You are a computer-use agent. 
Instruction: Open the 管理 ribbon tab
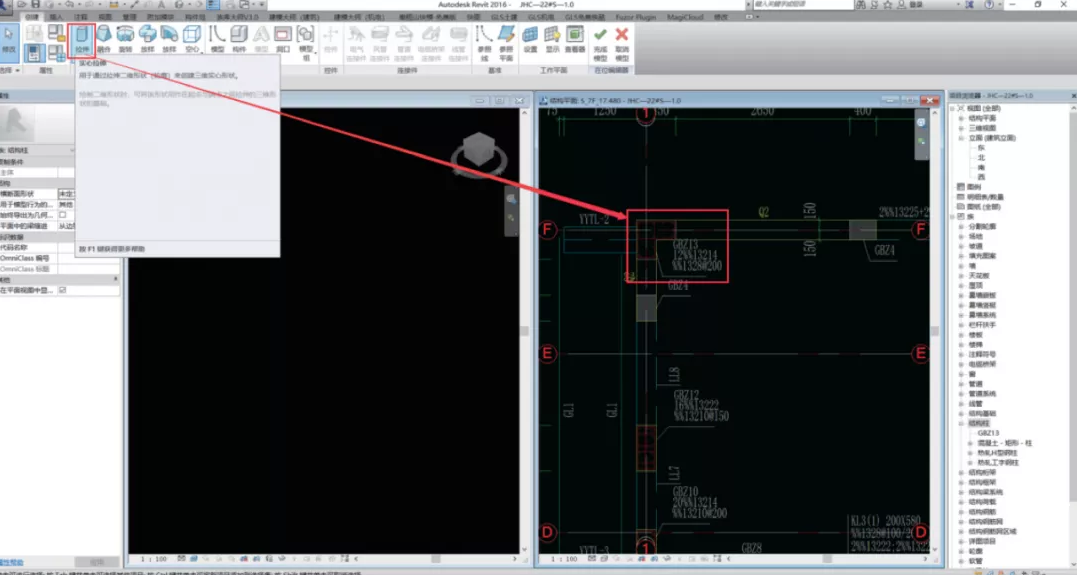point(129,16)
